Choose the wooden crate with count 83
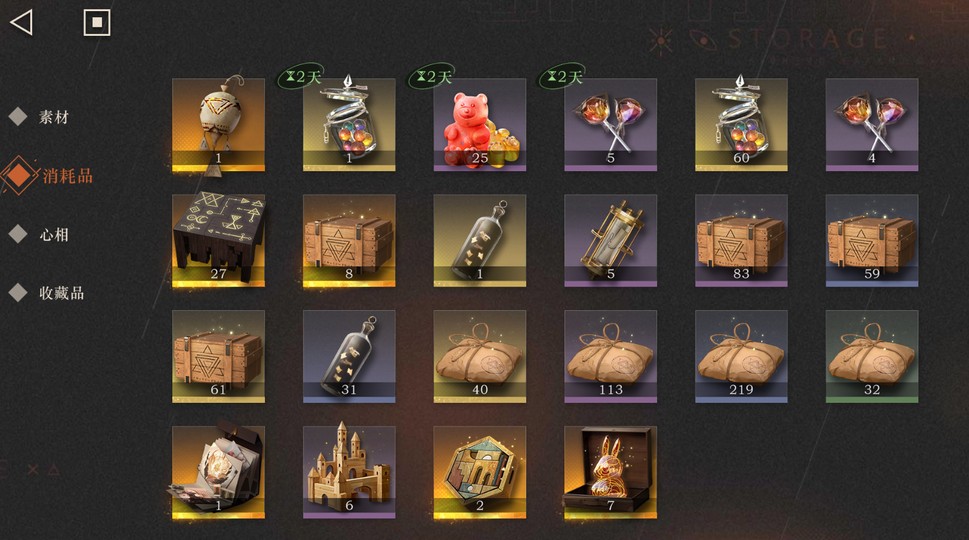969x540 pixels. (x=742, y=241)
